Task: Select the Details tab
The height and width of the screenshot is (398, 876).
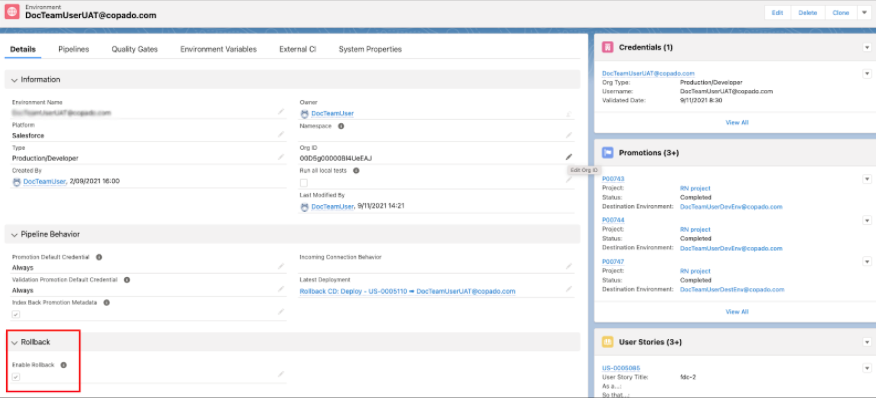Action: point(23,49)
